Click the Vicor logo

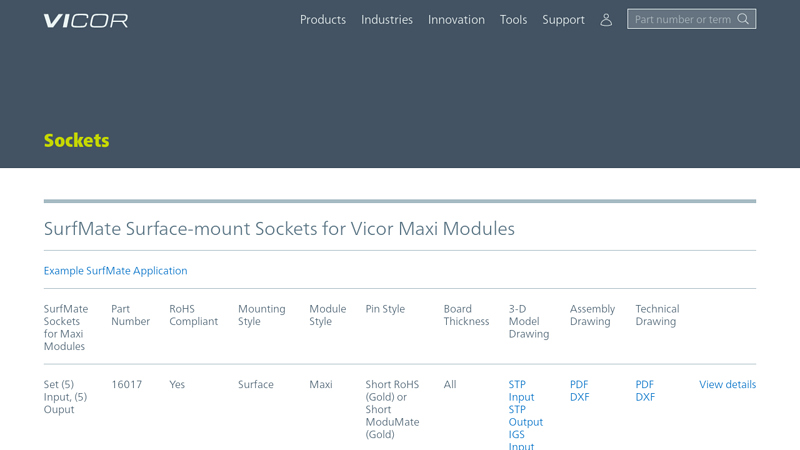(x=86, y=20)
